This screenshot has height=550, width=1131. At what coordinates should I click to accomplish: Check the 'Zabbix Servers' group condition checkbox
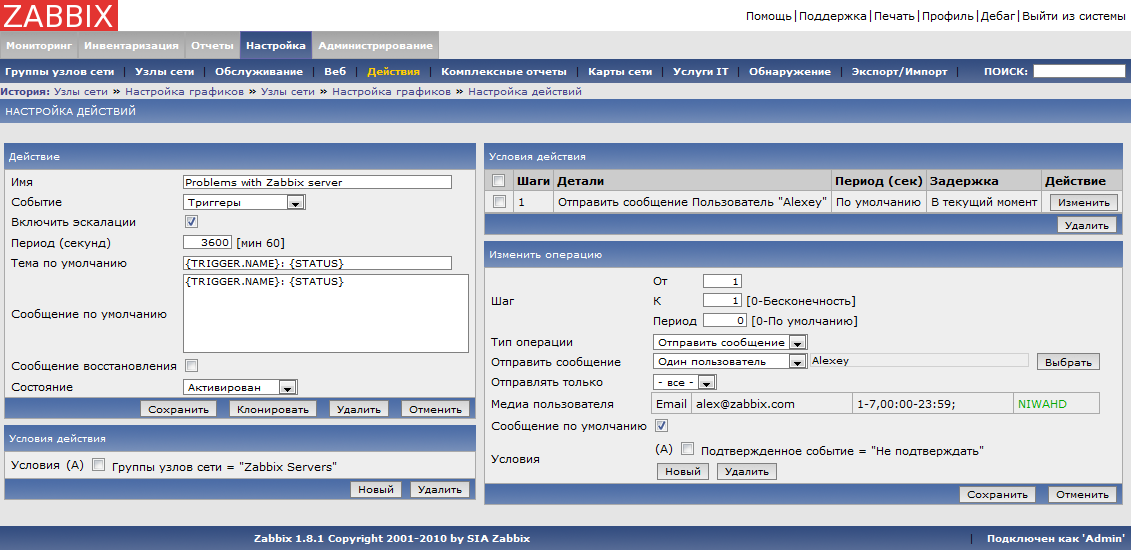click(x=99, y=466)
